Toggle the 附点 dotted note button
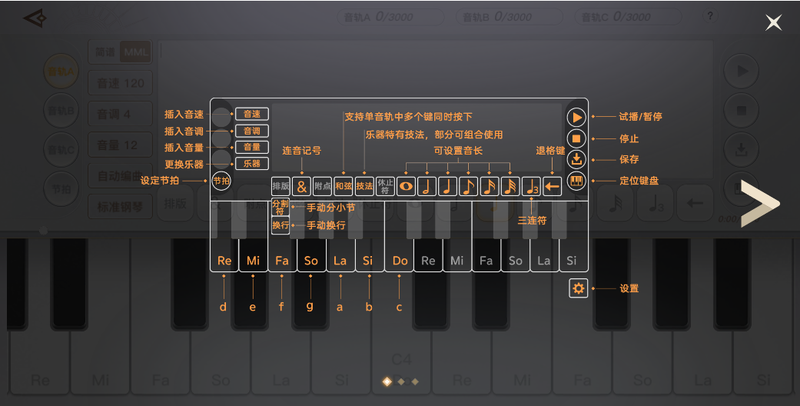 pos(322,185)
